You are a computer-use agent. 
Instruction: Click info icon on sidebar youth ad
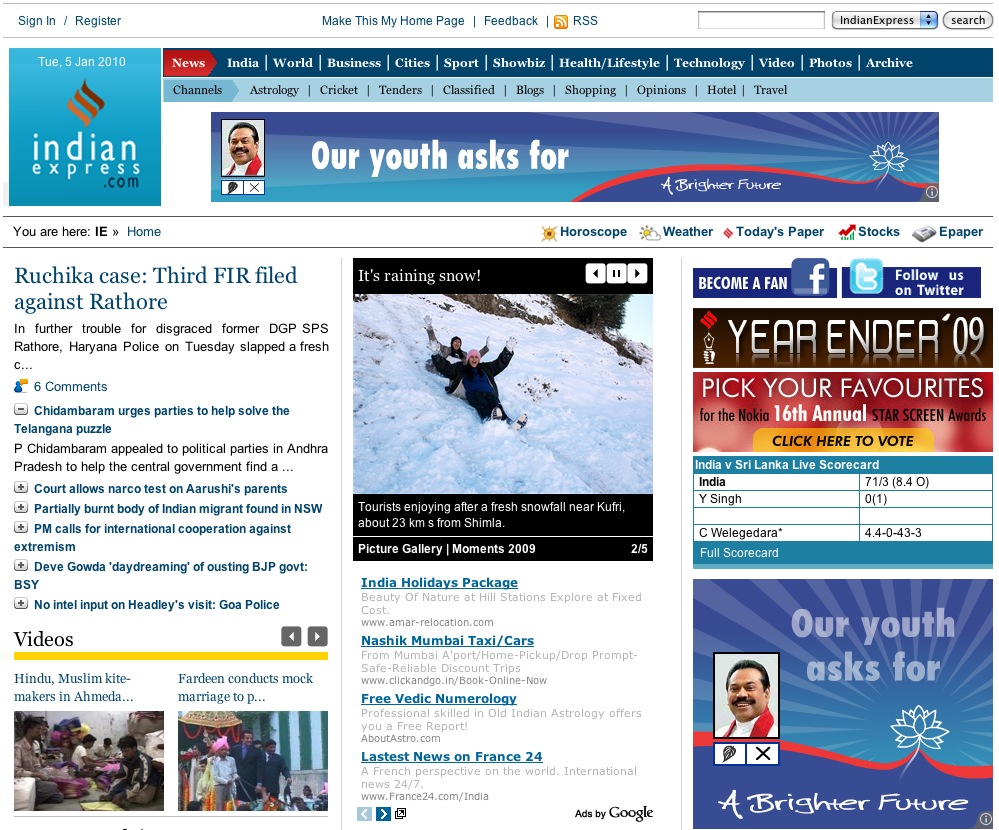[986, 819]
